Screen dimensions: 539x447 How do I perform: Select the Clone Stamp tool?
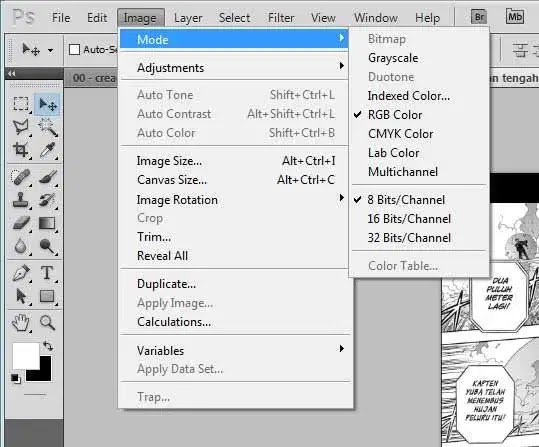point(21,199)
